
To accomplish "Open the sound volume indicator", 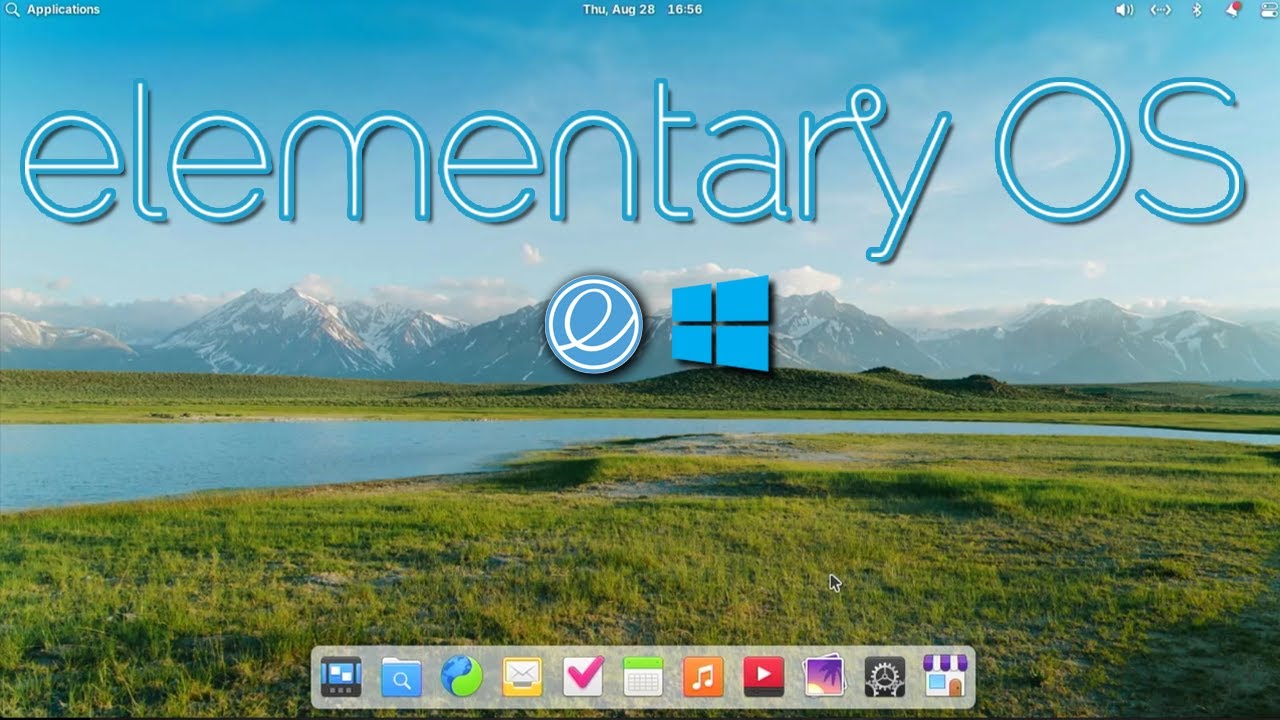I will coord(1124,9).
